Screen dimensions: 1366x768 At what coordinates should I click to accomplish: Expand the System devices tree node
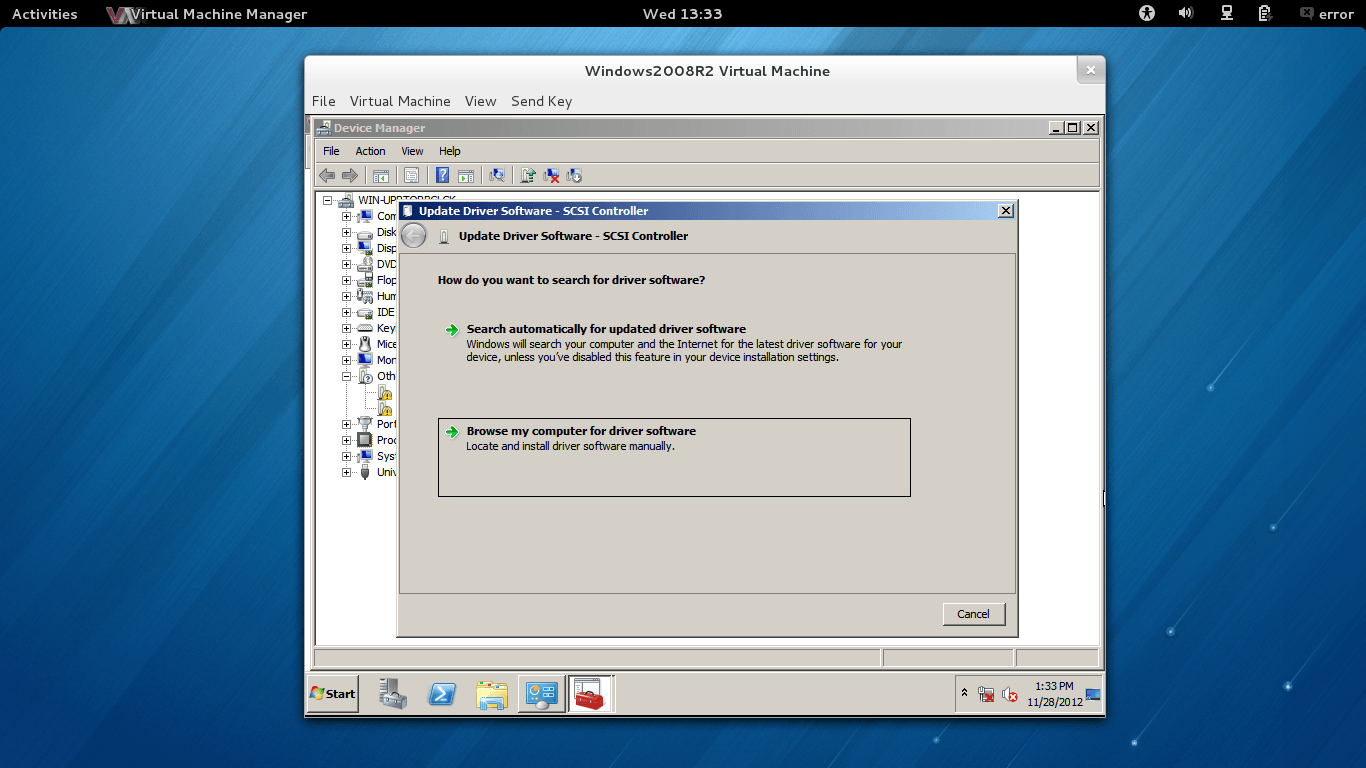pyautogui.click(x=347, y=456)
